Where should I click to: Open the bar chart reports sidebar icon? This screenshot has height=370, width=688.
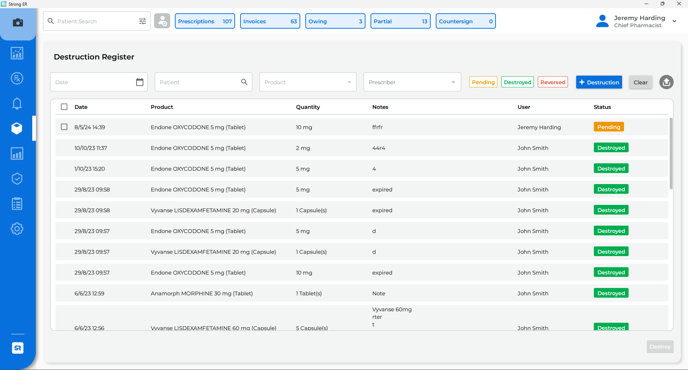17,154
